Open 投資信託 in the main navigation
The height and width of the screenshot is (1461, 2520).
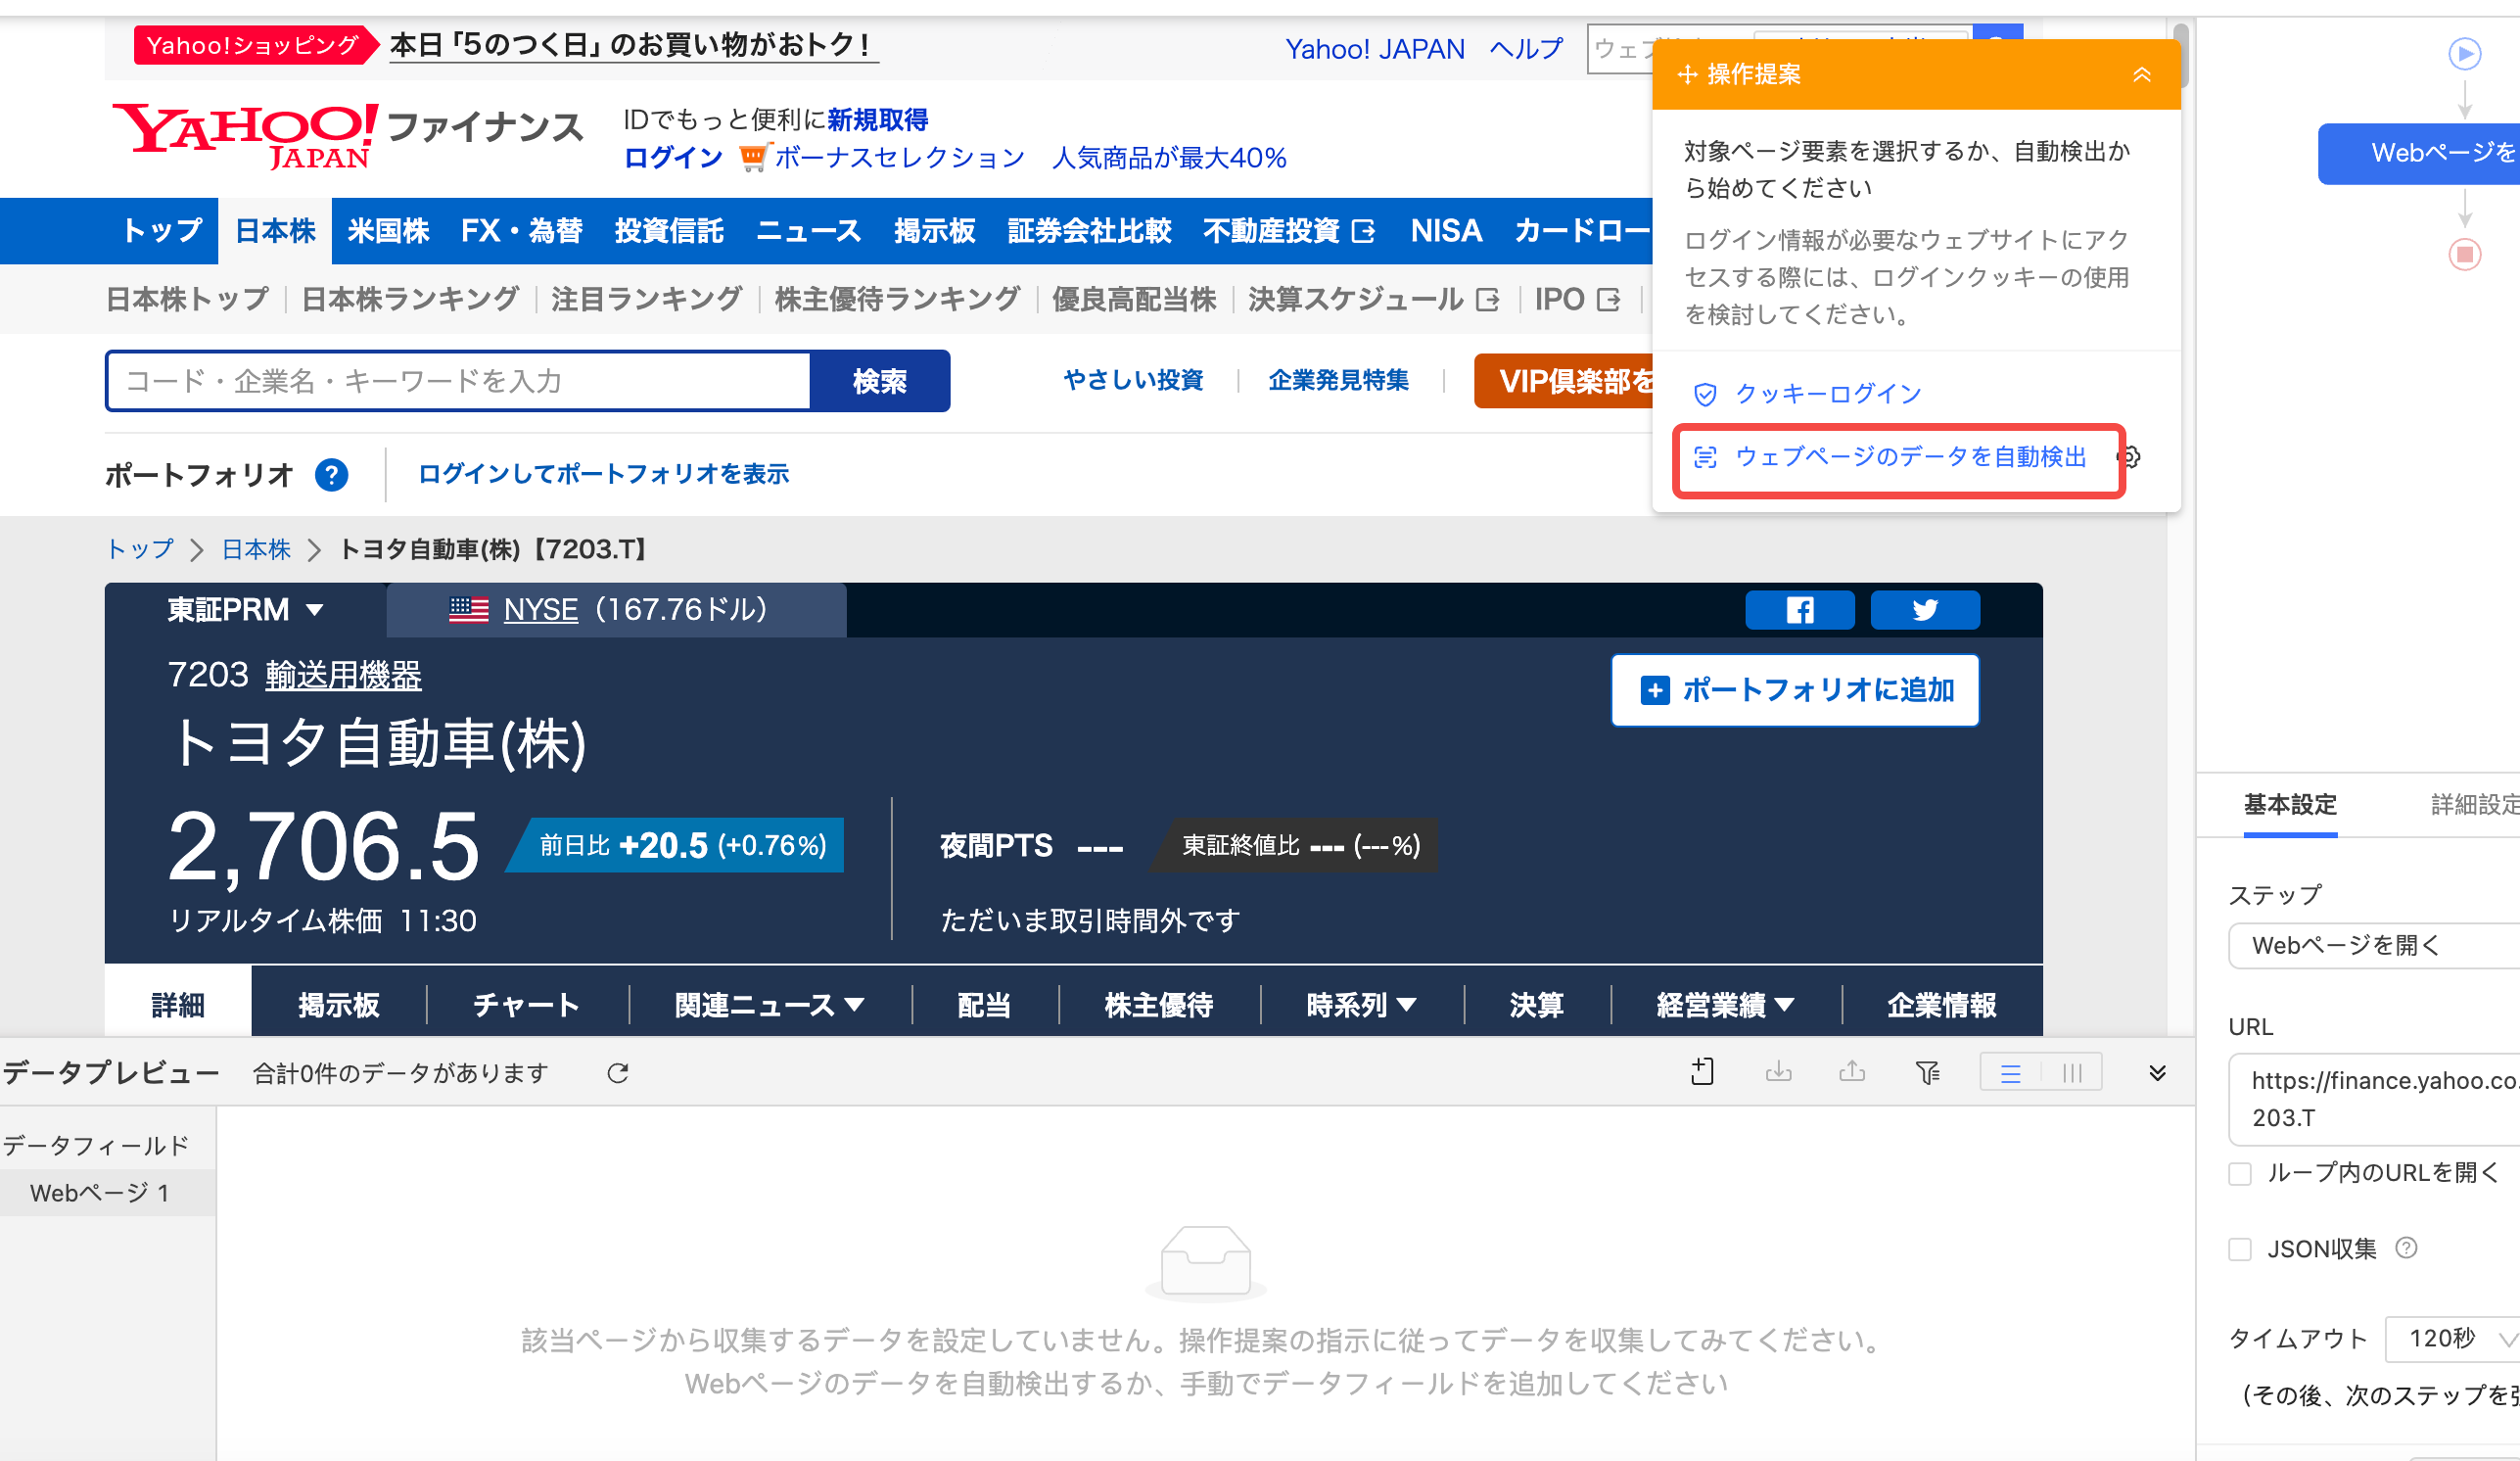669,231
